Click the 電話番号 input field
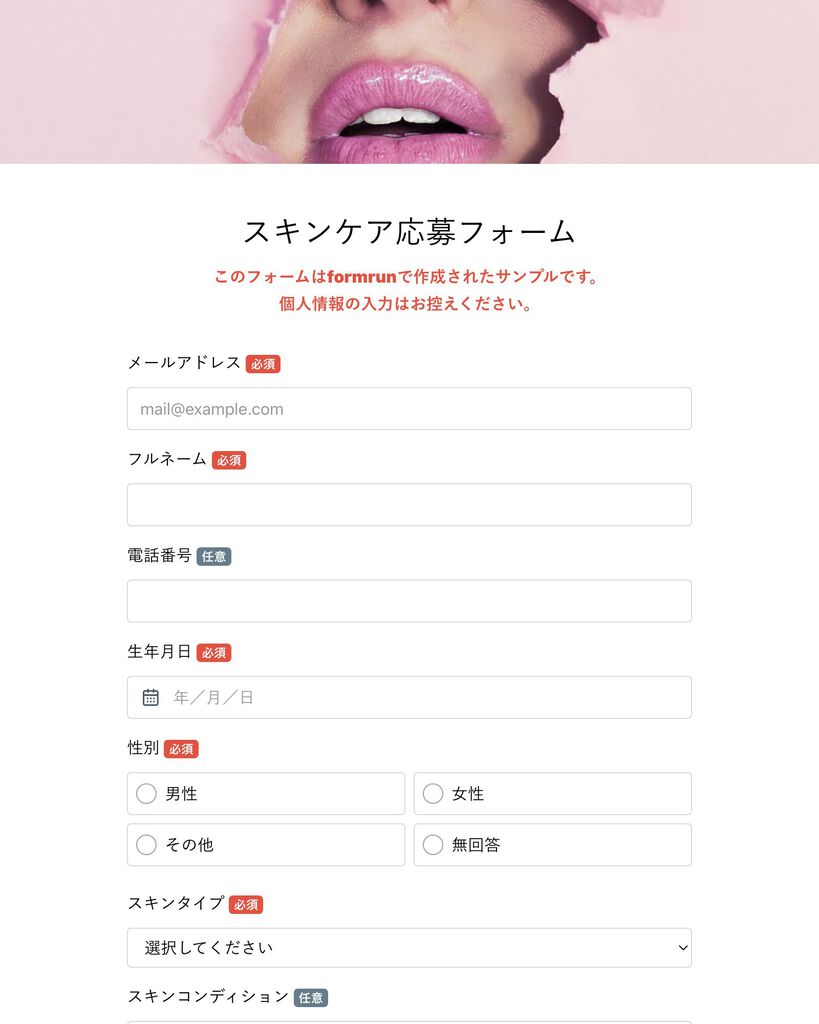Screen dimensions: 819x1024 pyautogui.click(x=410, y=601)
